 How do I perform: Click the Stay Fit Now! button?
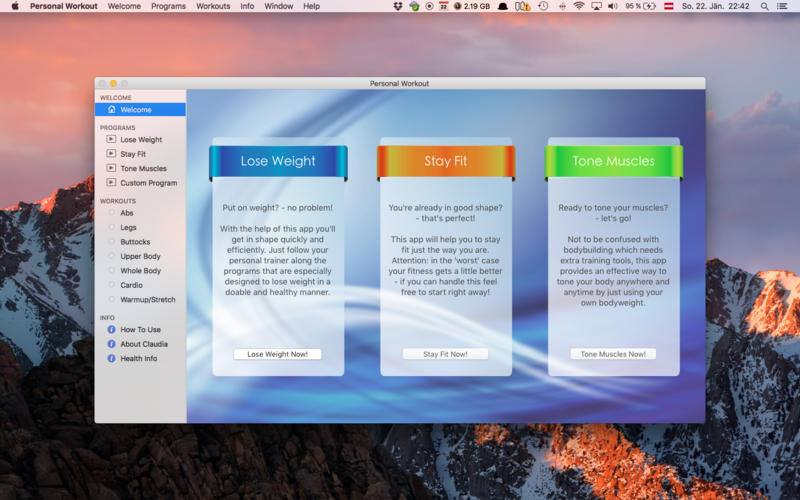445,354
